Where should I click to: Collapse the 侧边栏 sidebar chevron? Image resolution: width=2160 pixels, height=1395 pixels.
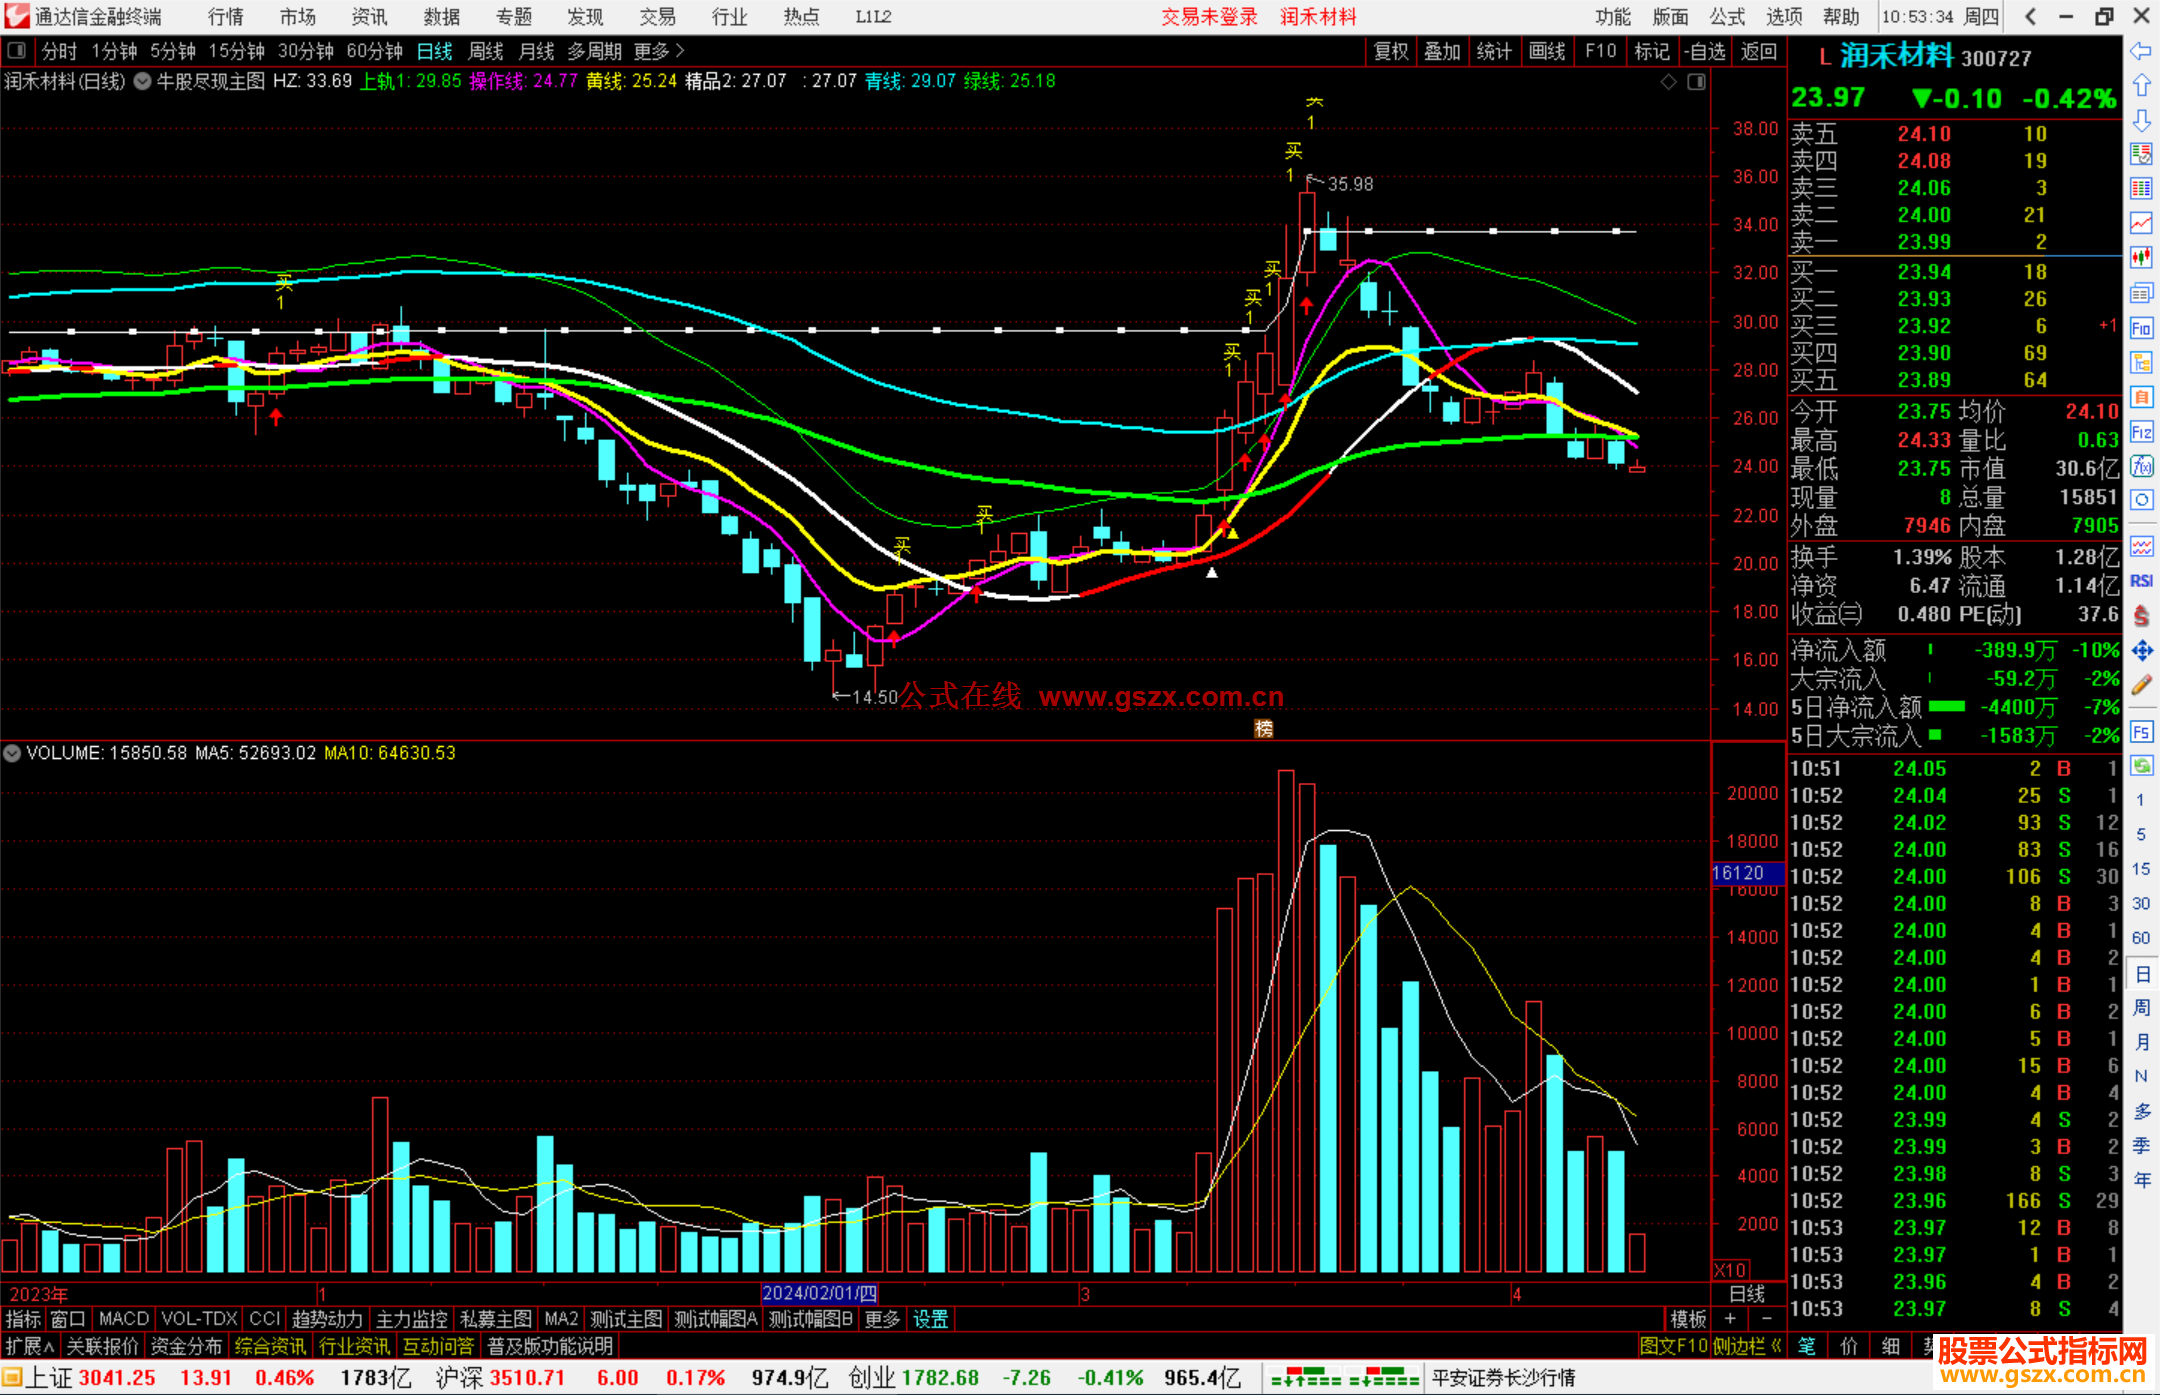click(1776, 1346)
